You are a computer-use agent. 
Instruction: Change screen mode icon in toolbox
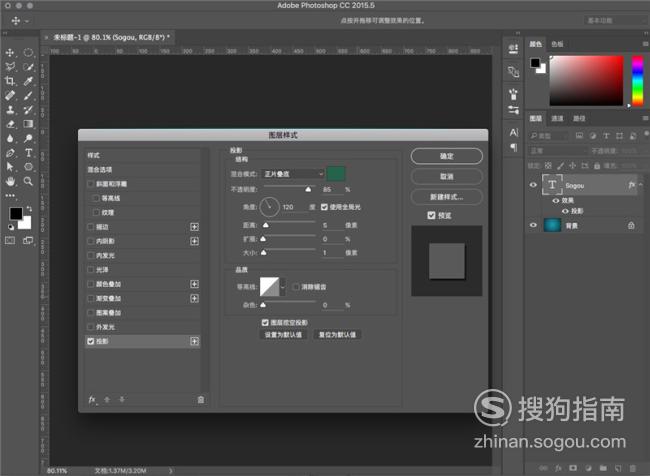(x=28, y=240)
